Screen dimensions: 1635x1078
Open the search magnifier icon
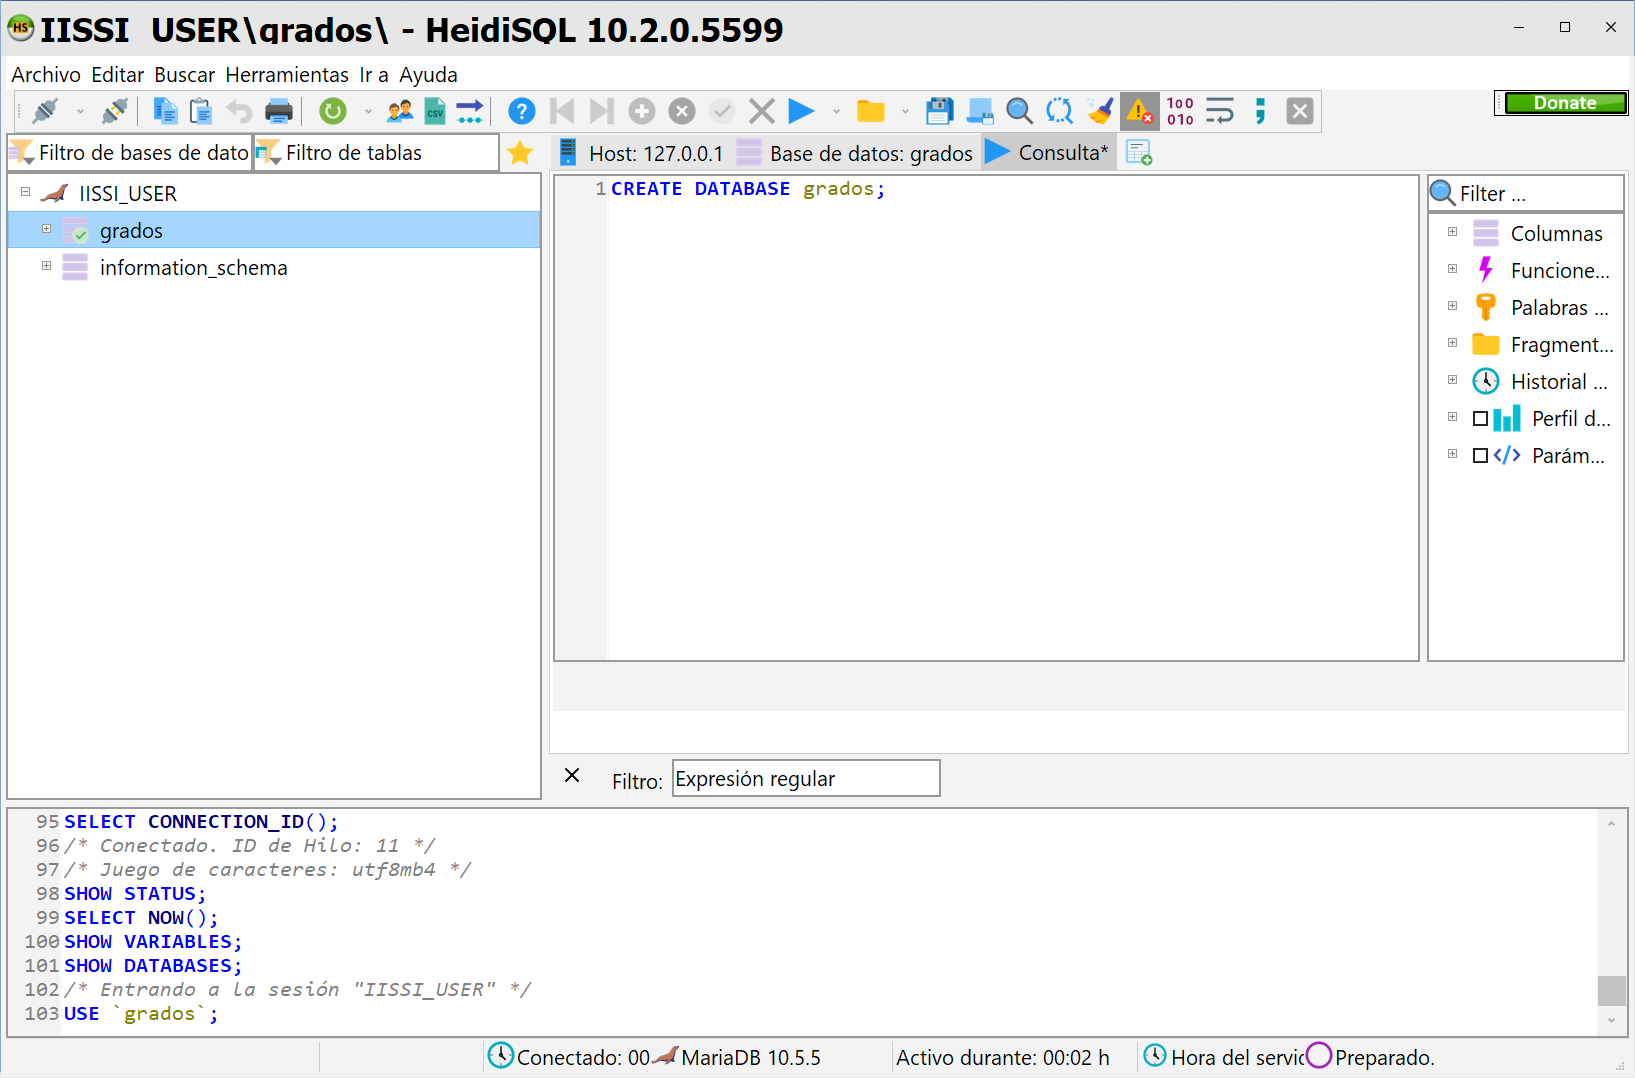click(1019, 111)
